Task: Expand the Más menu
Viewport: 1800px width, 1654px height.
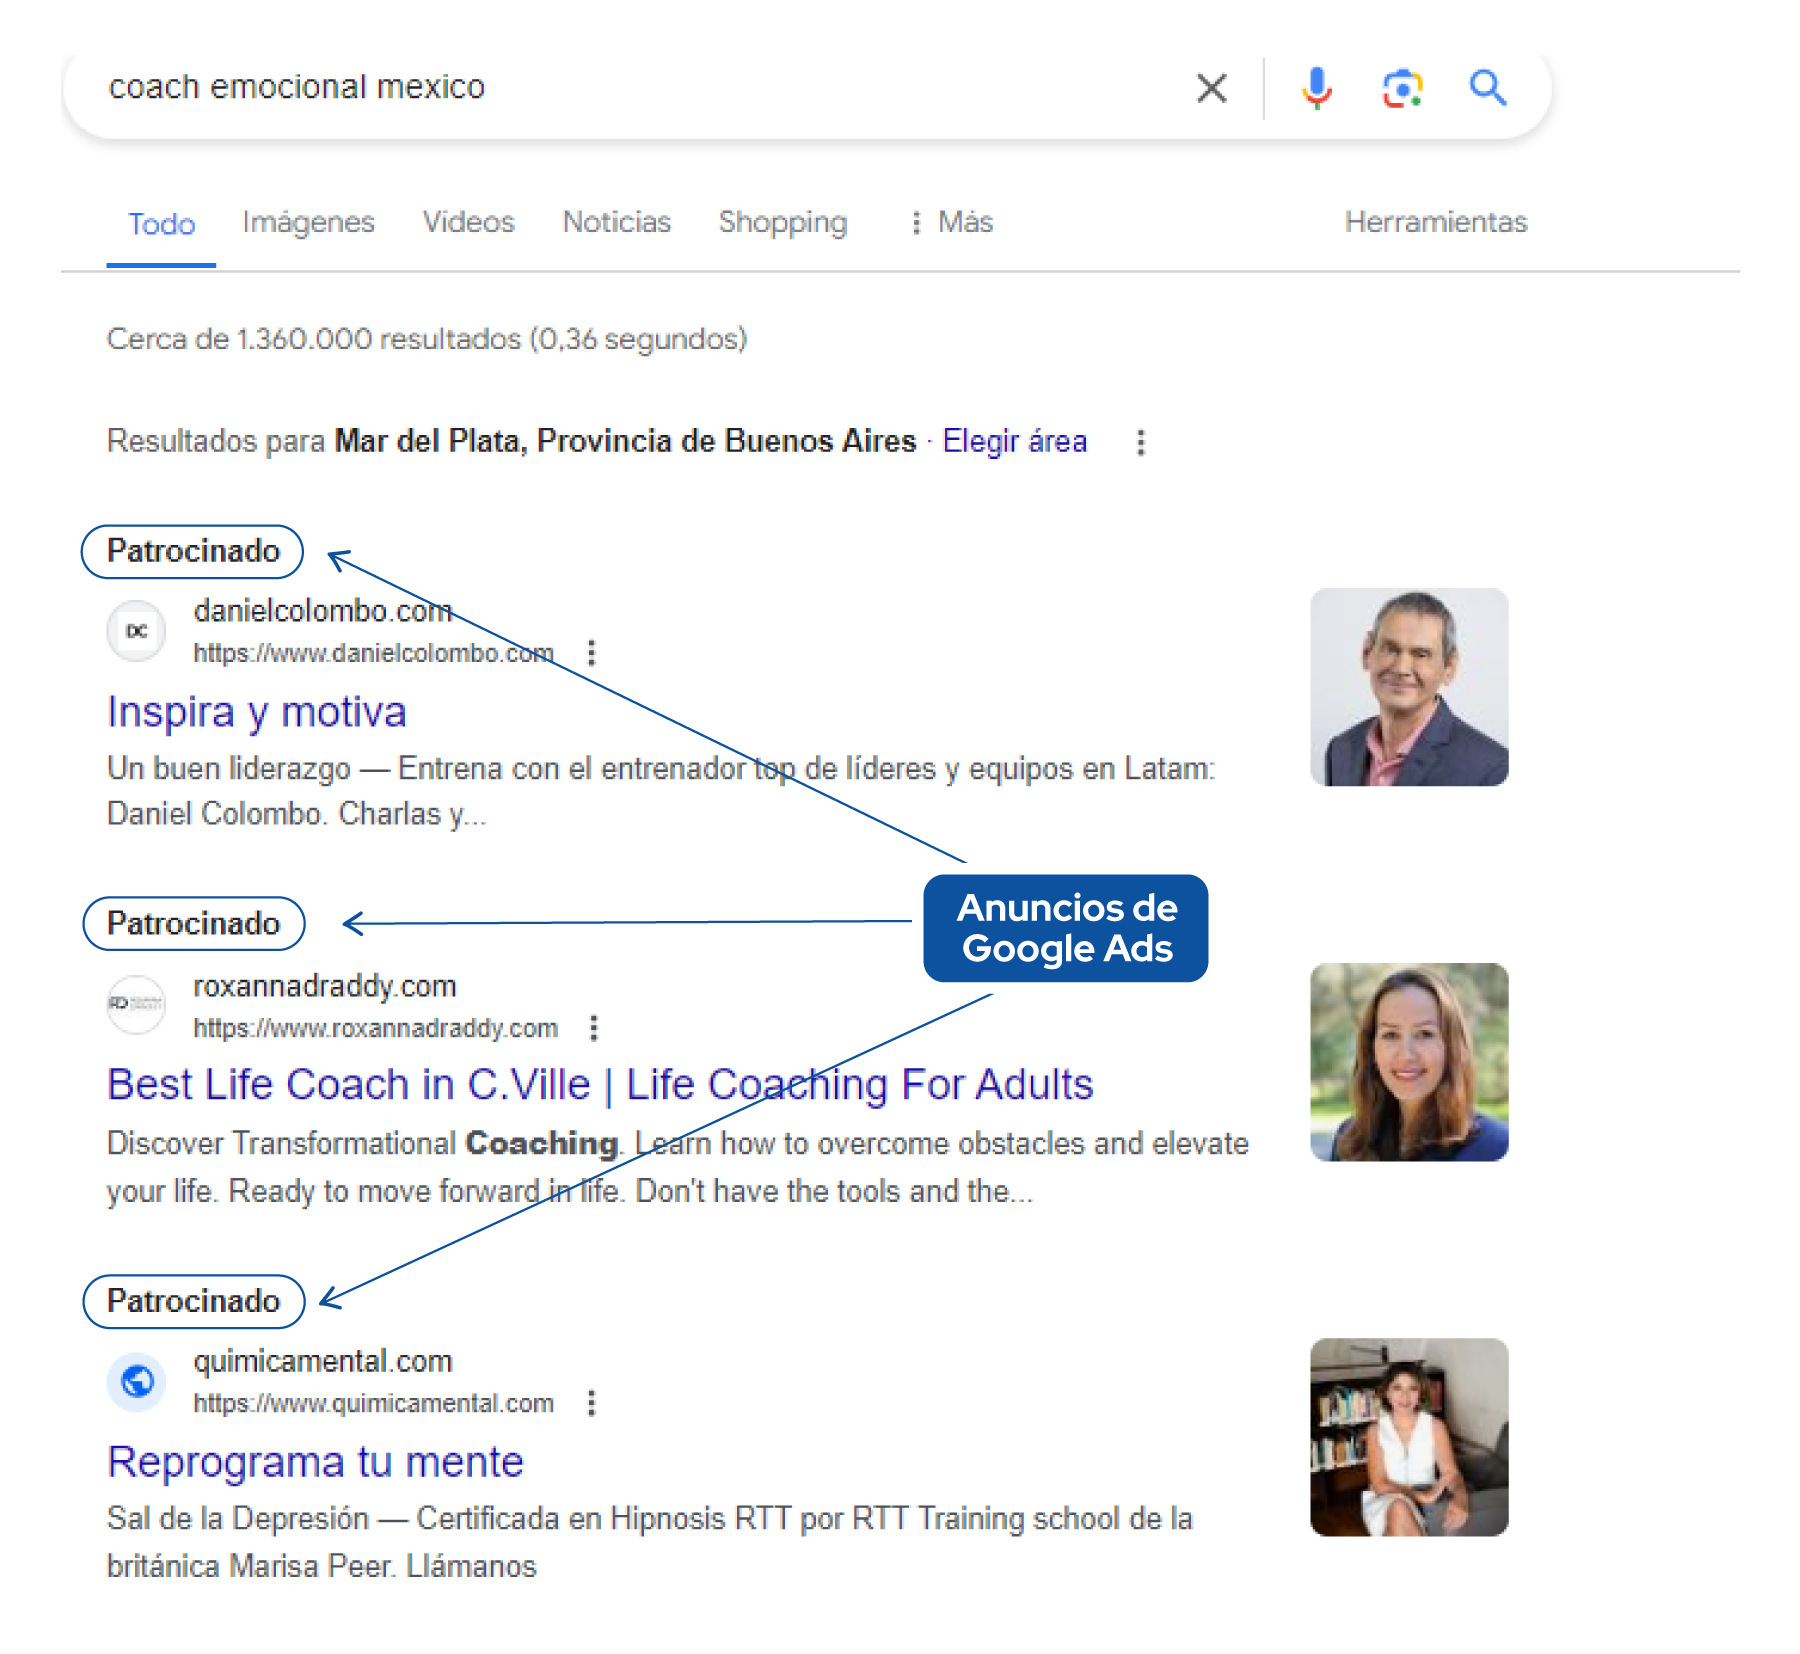Action: [952, 222]
